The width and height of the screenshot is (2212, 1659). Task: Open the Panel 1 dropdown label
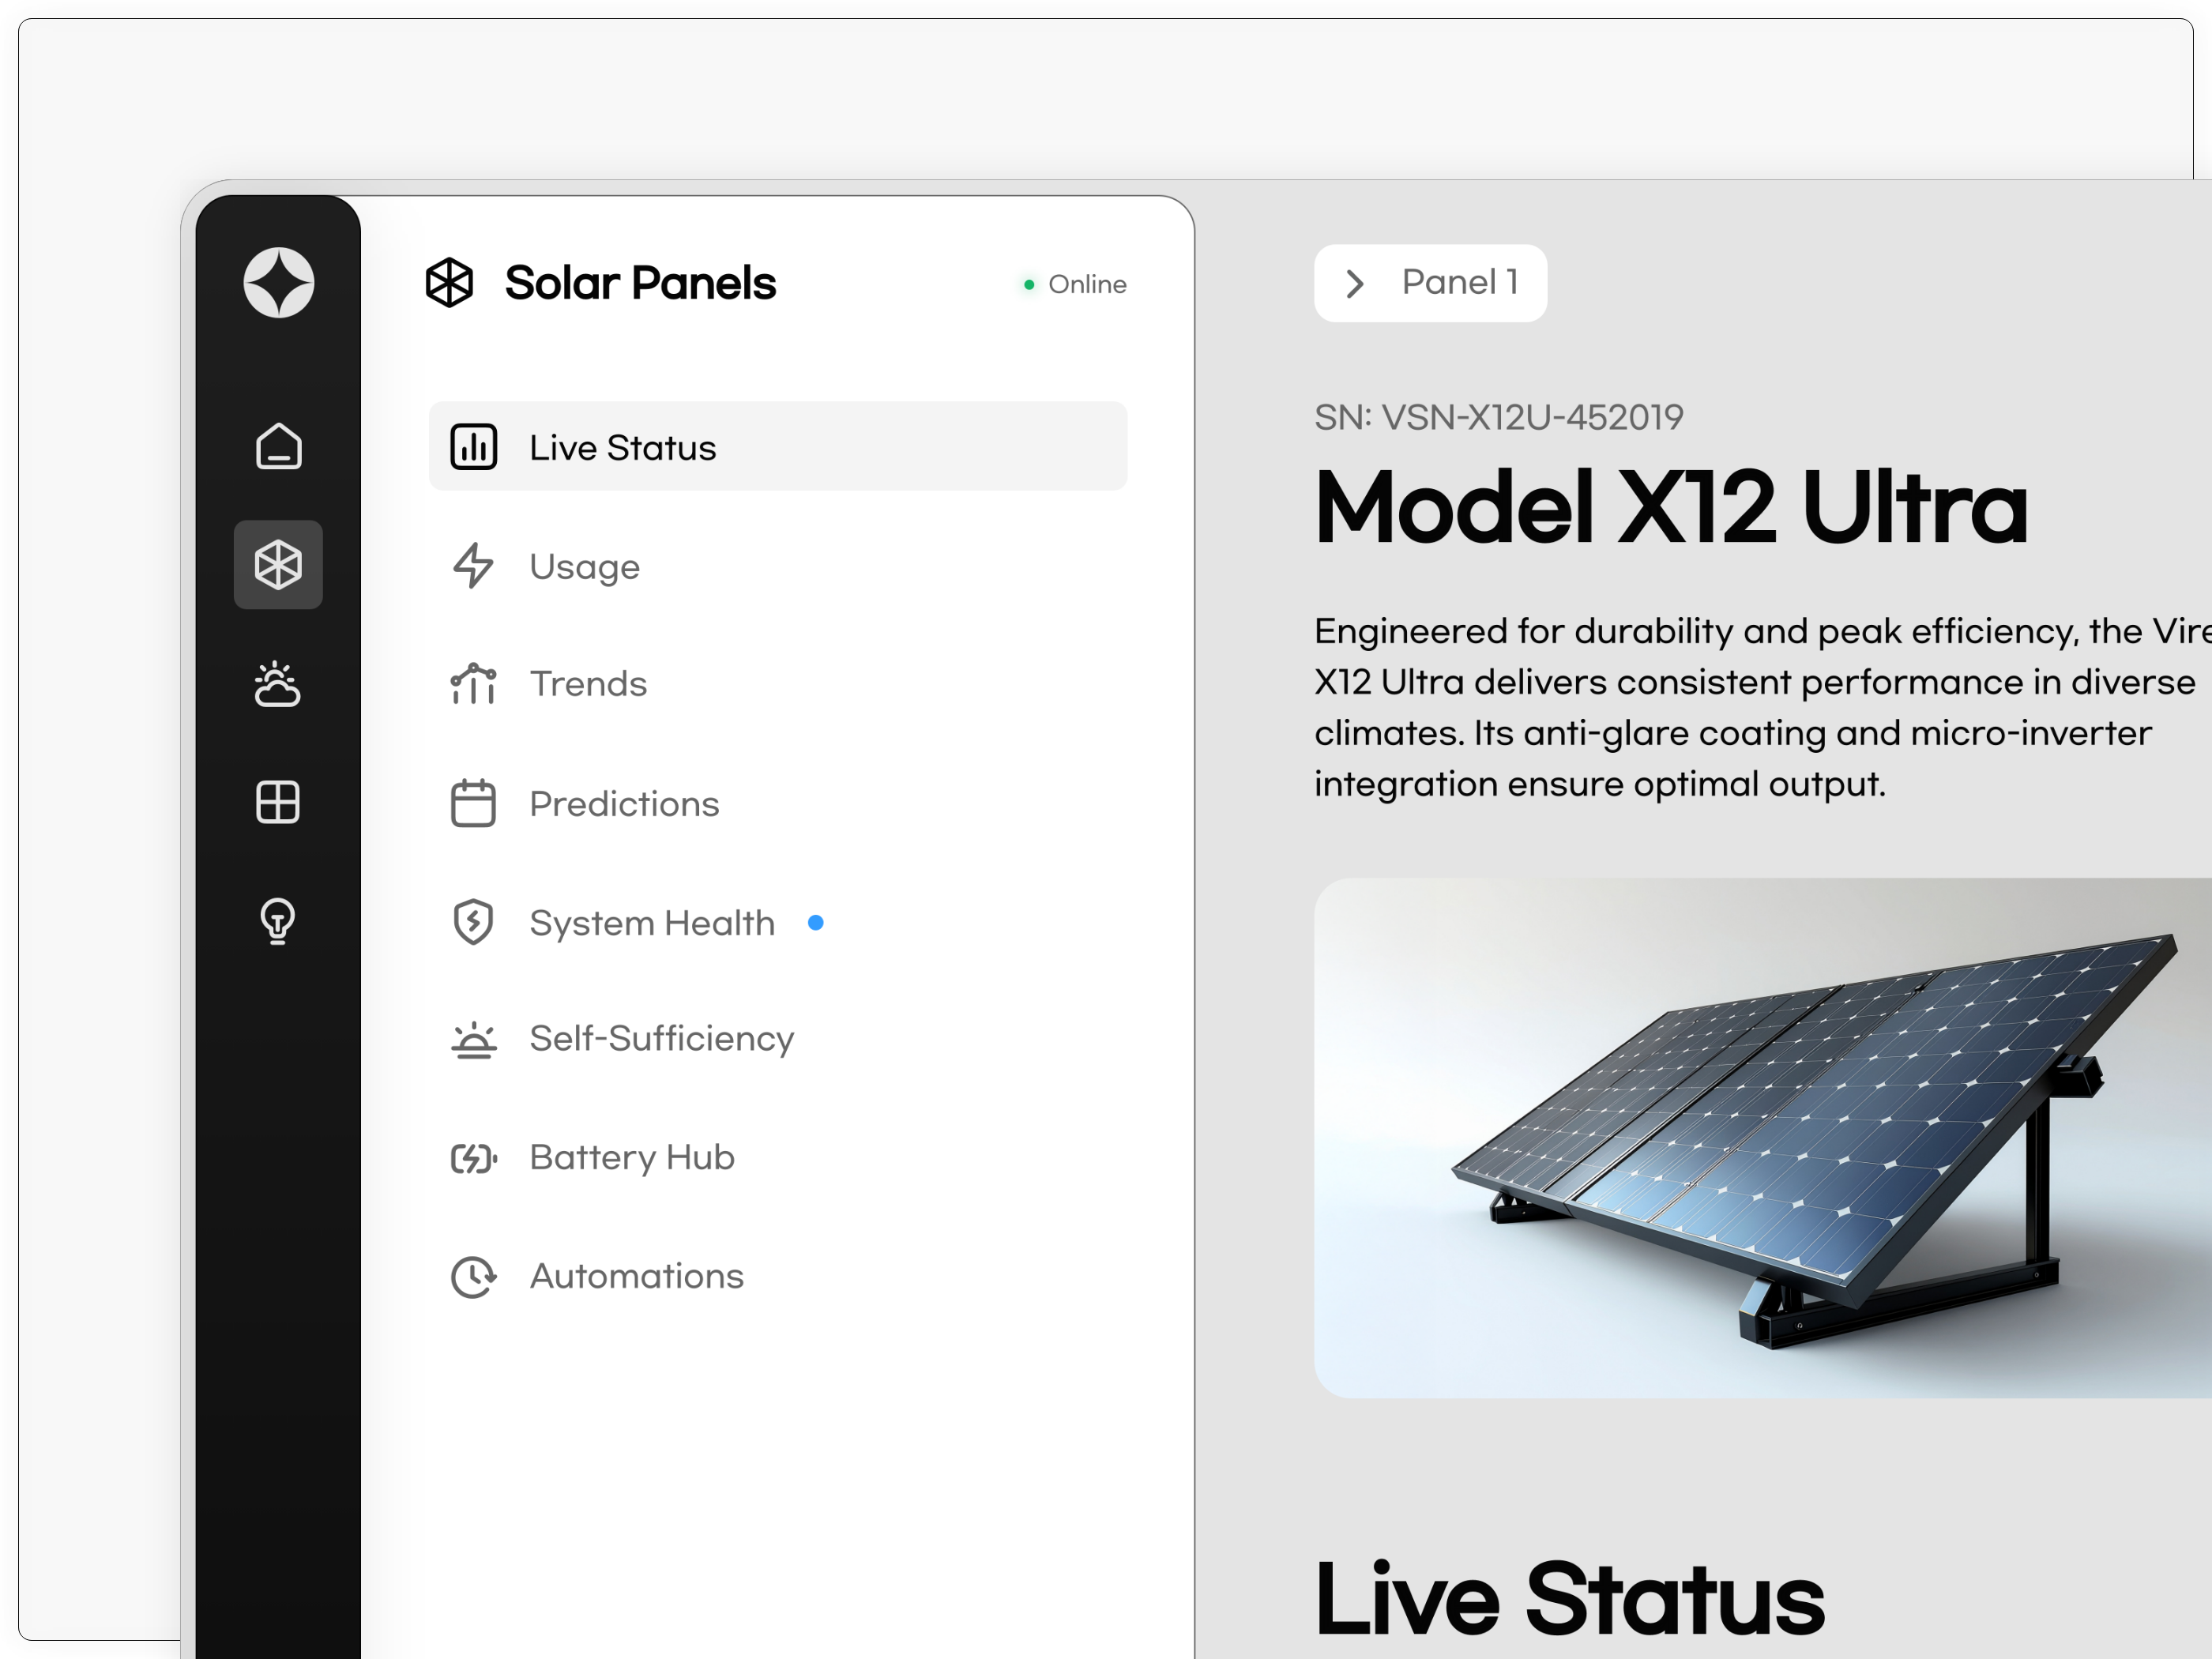[x=1460, y=283]
